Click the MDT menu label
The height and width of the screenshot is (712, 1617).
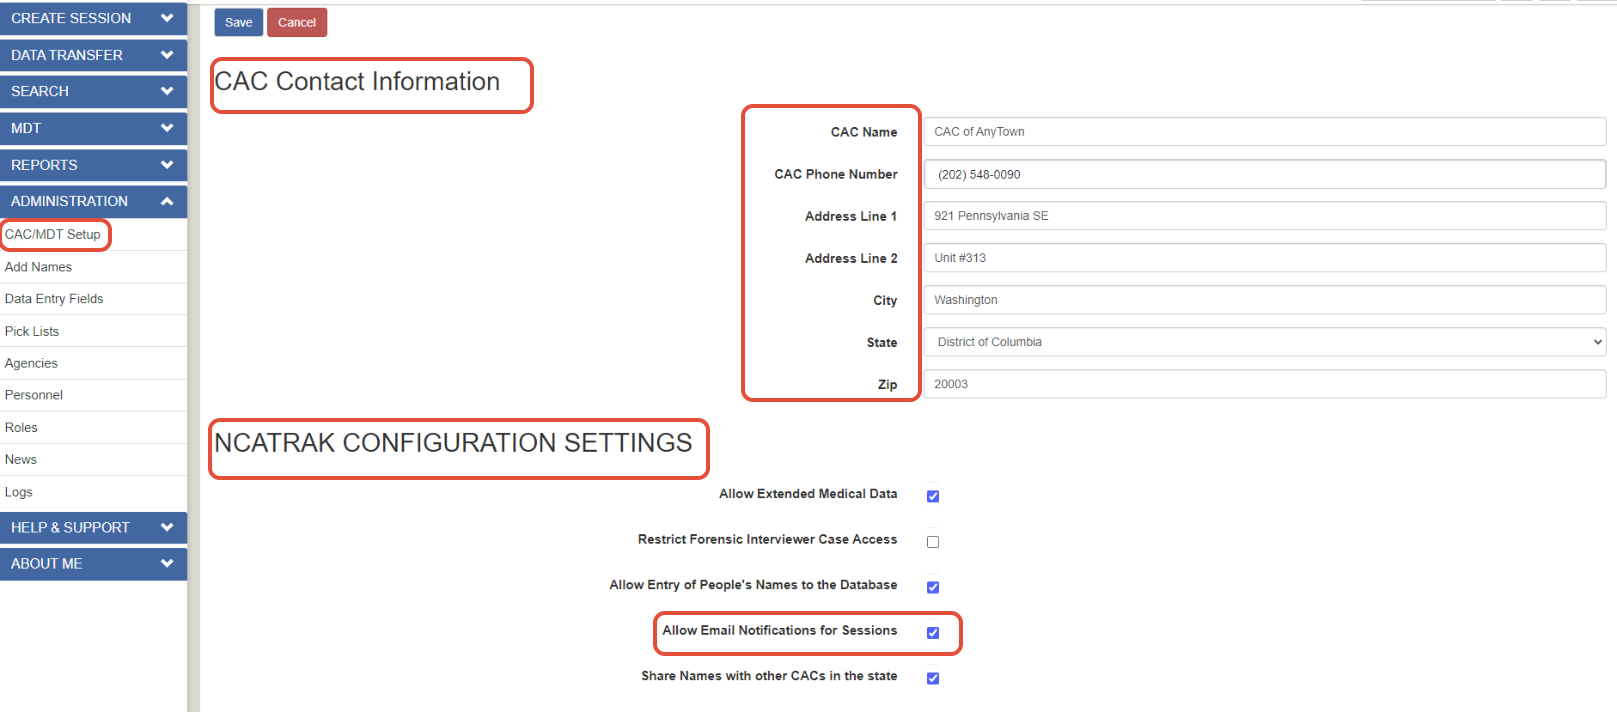coord(26,128)
